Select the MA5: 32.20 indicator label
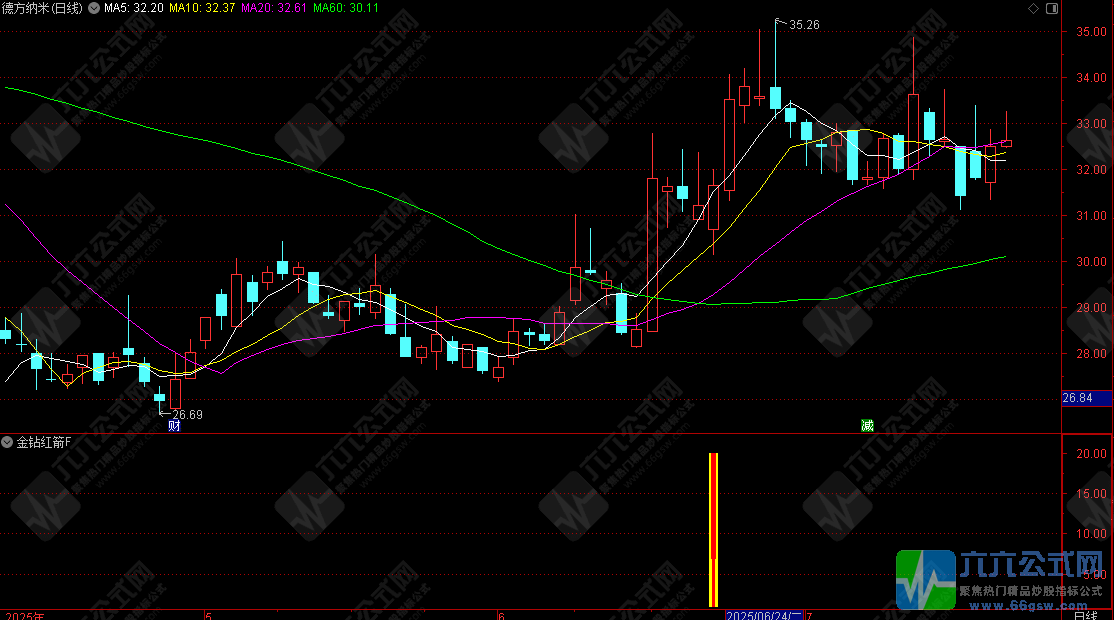1114x620 pixels. coord(134,8)
